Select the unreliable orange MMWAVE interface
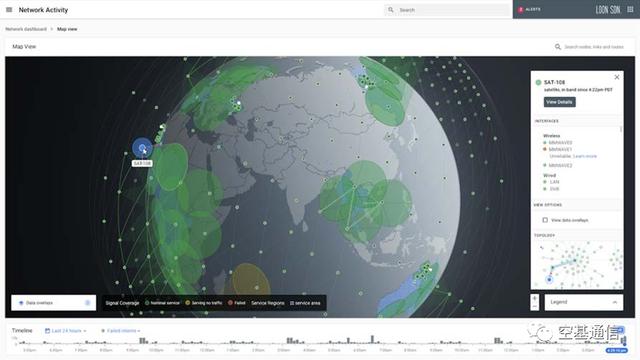 [558, 149]
